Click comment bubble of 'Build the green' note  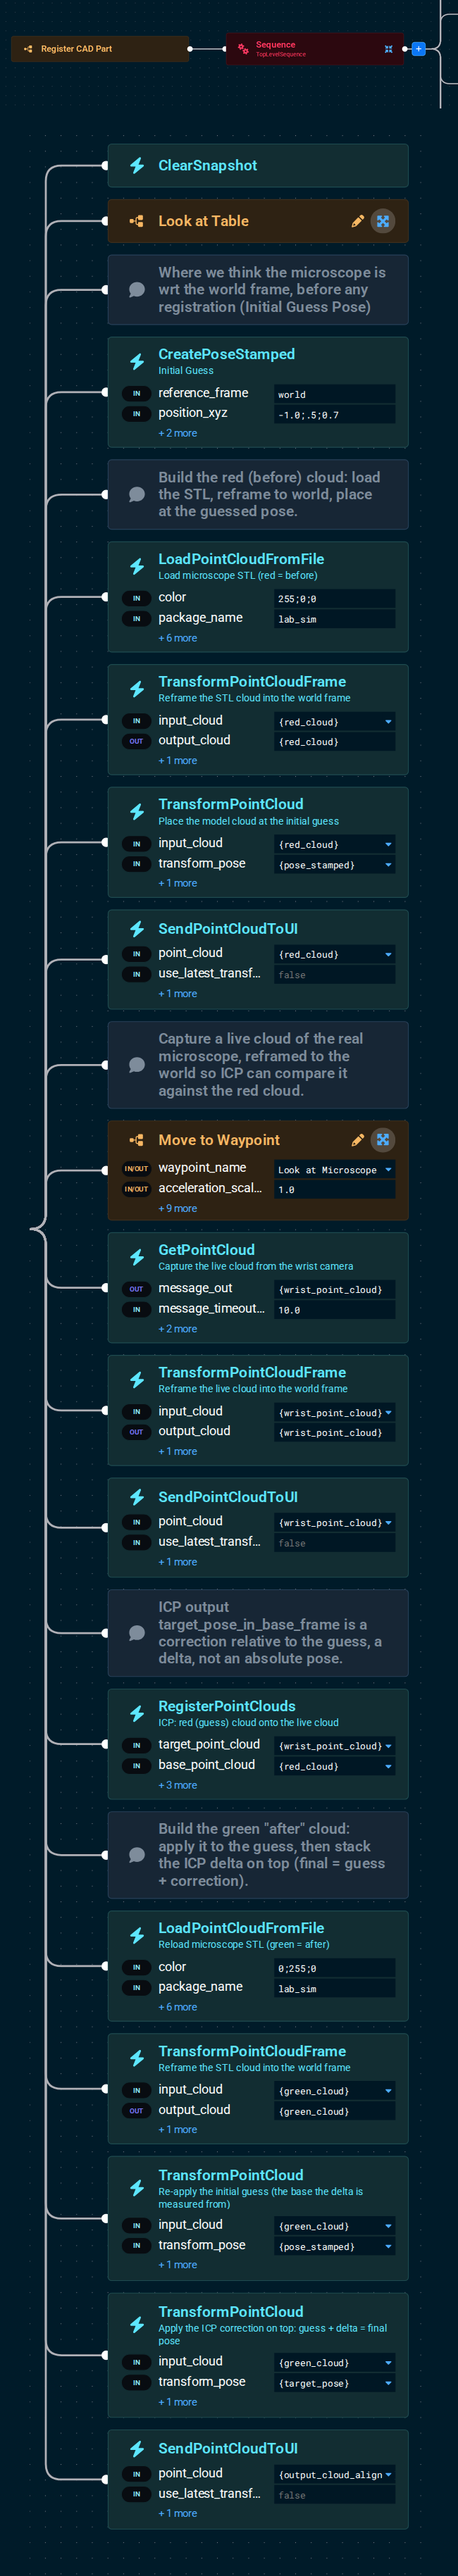[137, 1855]
